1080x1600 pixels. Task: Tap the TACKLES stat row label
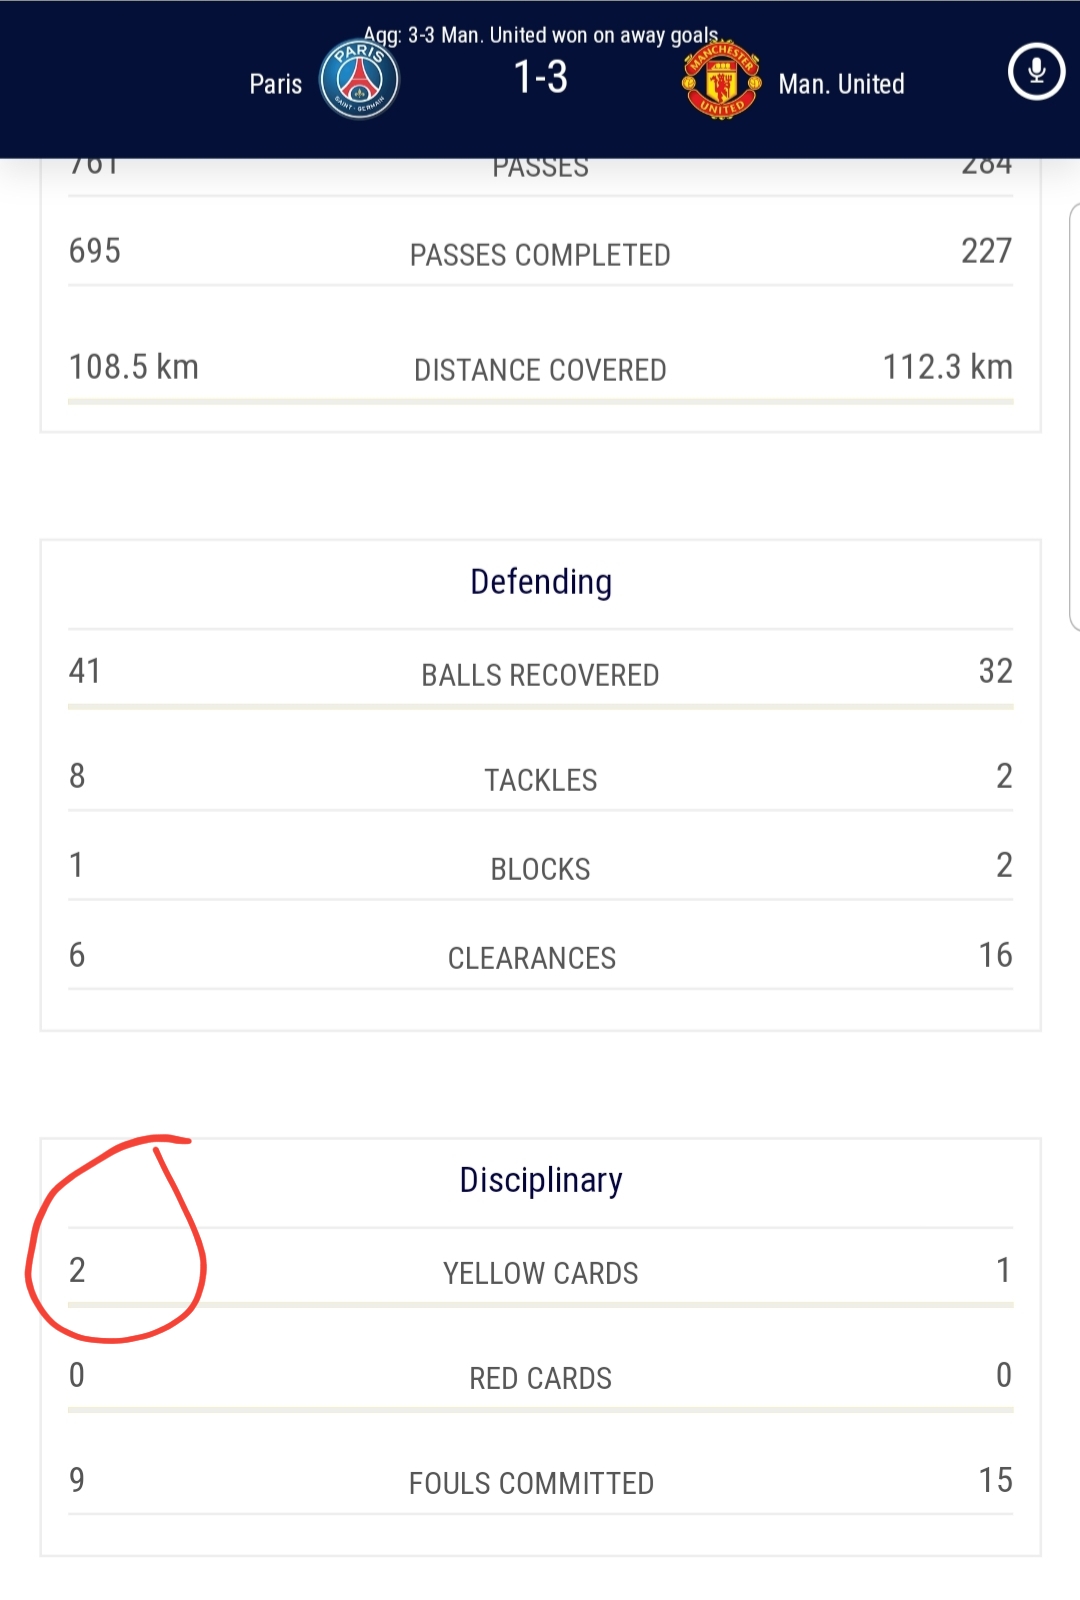tap(541, 780)
